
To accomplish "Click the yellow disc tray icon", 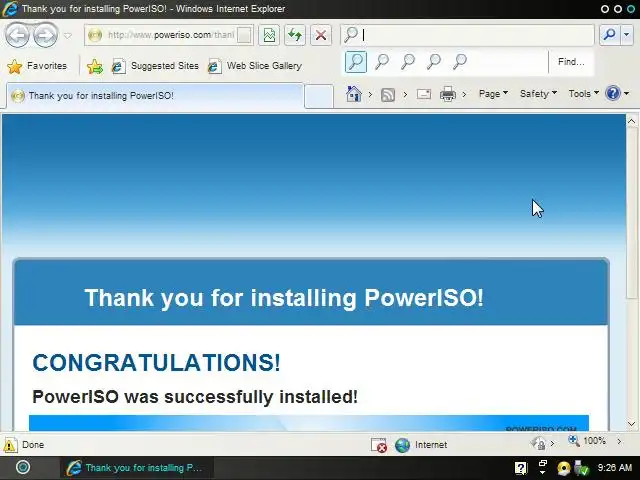I will (564, 468).
